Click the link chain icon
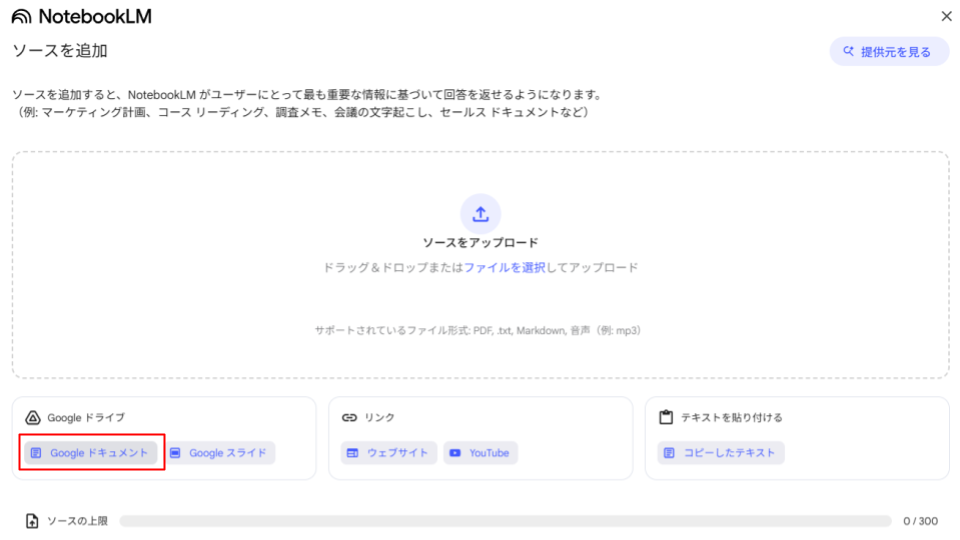The width and height of the screenshot is (960, 540). tap(349, 418)
